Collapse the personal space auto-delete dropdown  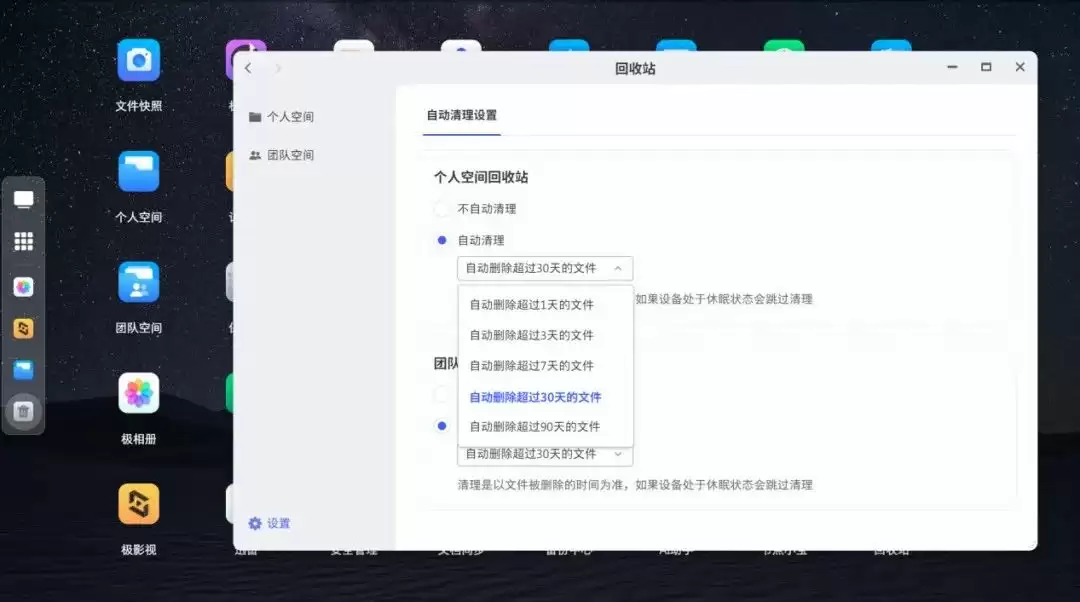click(x=545, y=268)
